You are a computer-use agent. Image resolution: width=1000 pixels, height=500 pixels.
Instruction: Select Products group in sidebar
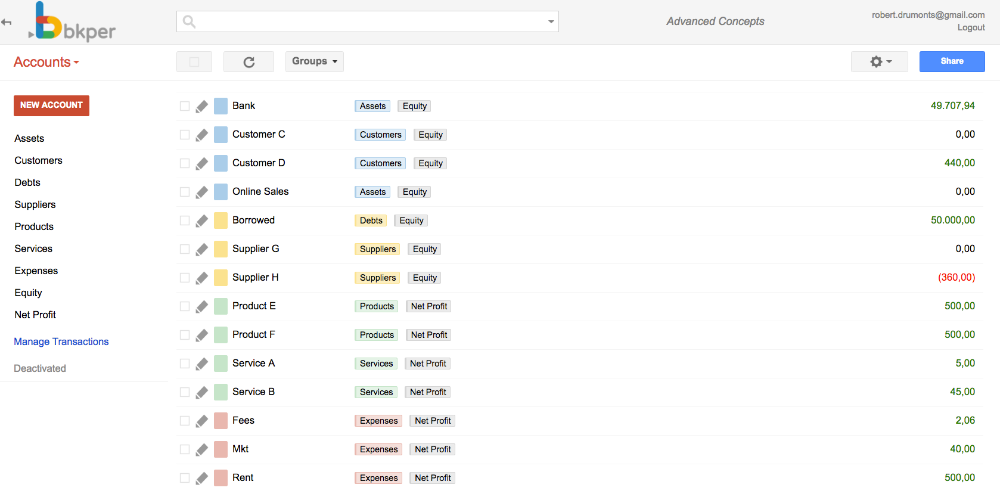point(34,226)
